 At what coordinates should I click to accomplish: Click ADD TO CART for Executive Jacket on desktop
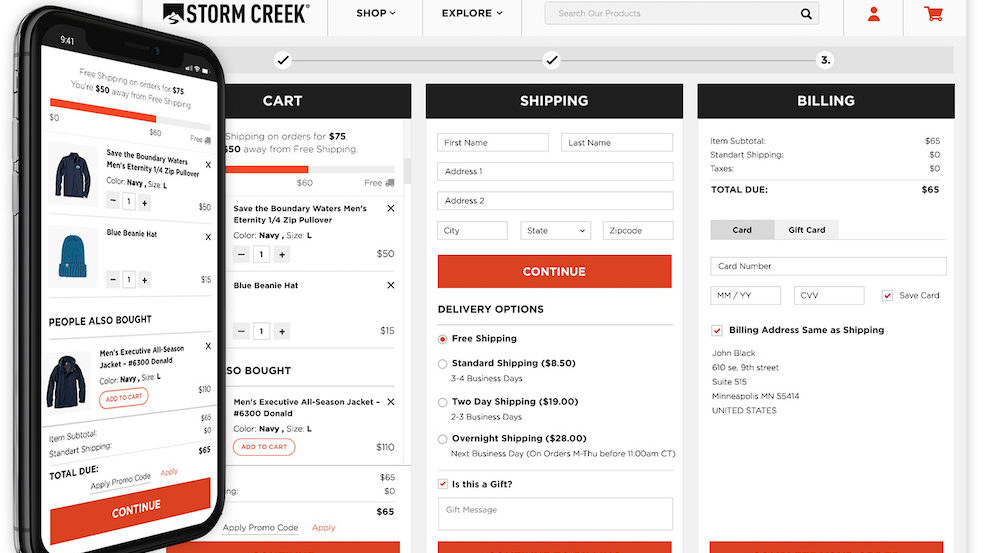click(264, 447)
